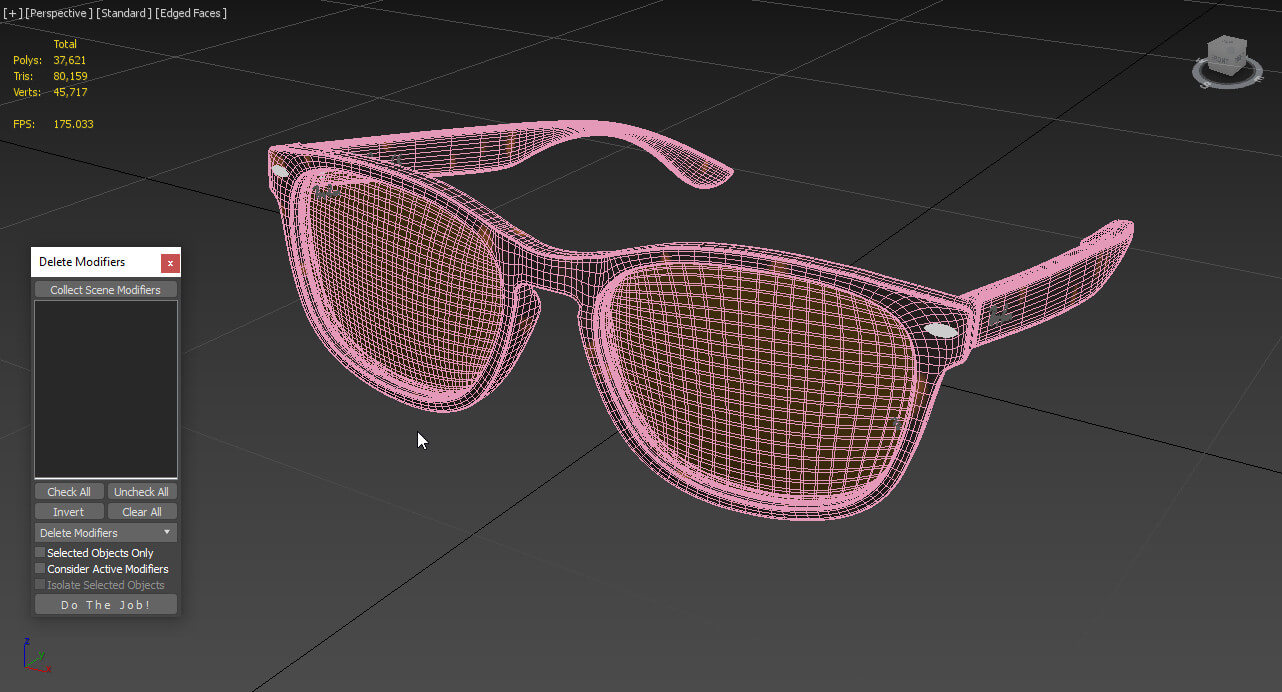Screen dimensions: 1282x692
Task: Click the Uncheck All button
Action: point(142,491)
